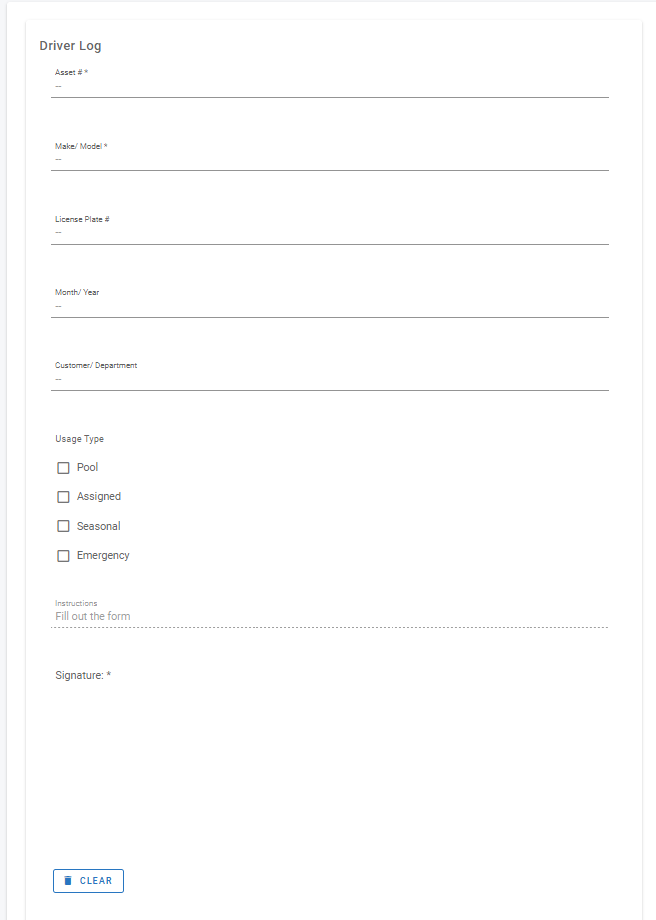656x920 pixels.
Task: Toggle the Emergency checkbox square
Action: click(63, 556)
